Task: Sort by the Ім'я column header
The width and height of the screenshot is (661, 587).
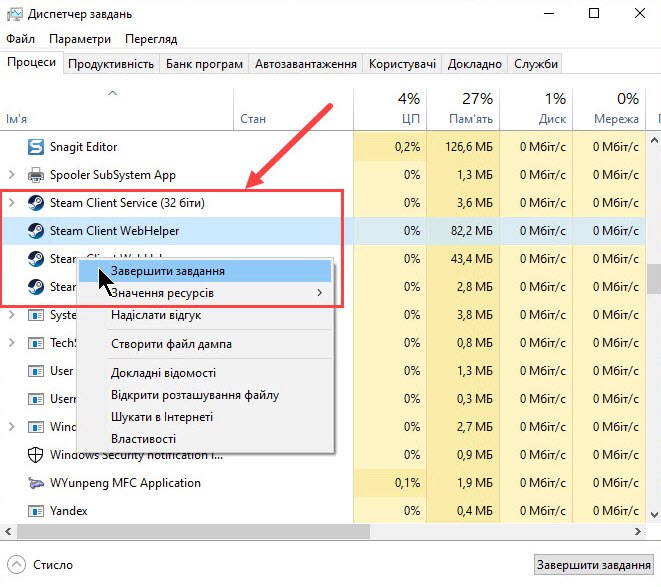Action: tap(116, 109)
